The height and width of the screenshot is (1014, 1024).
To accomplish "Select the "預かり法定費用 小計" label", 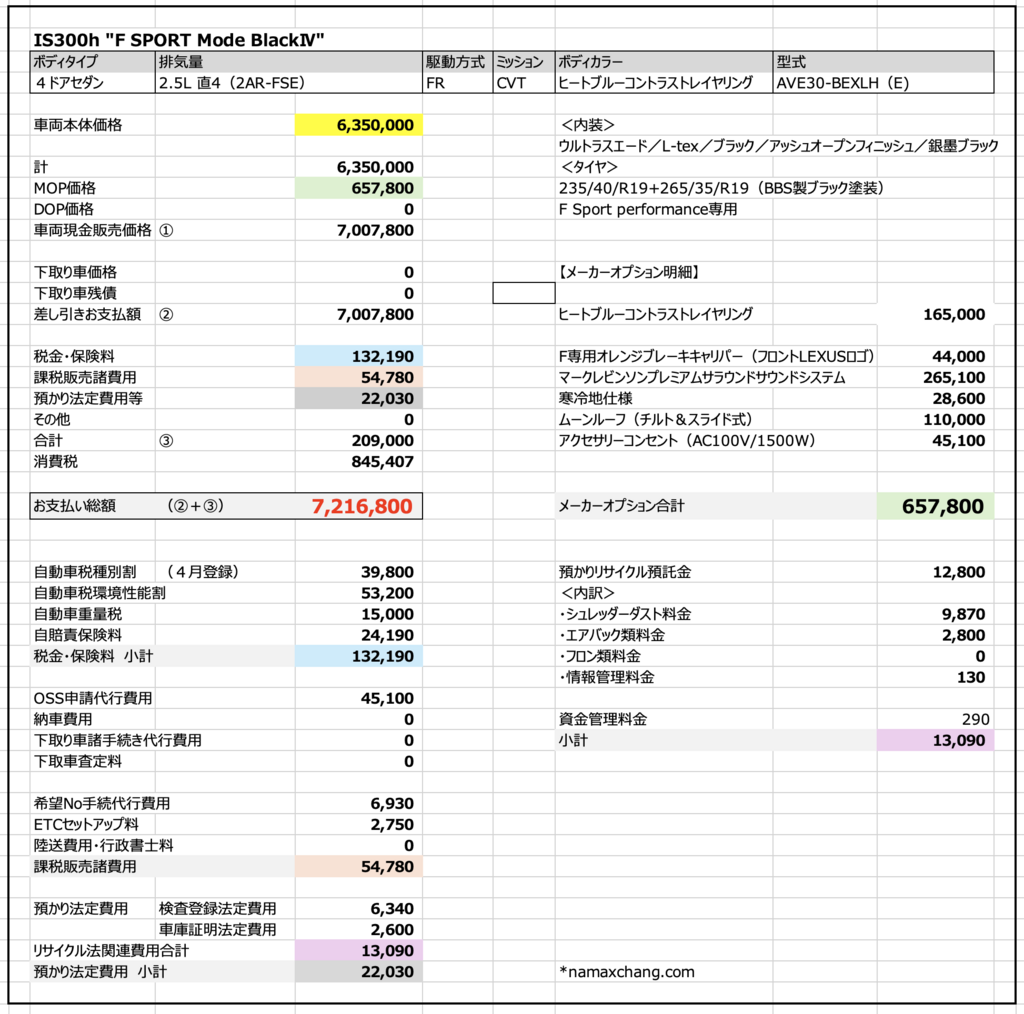I will (100, 972).
